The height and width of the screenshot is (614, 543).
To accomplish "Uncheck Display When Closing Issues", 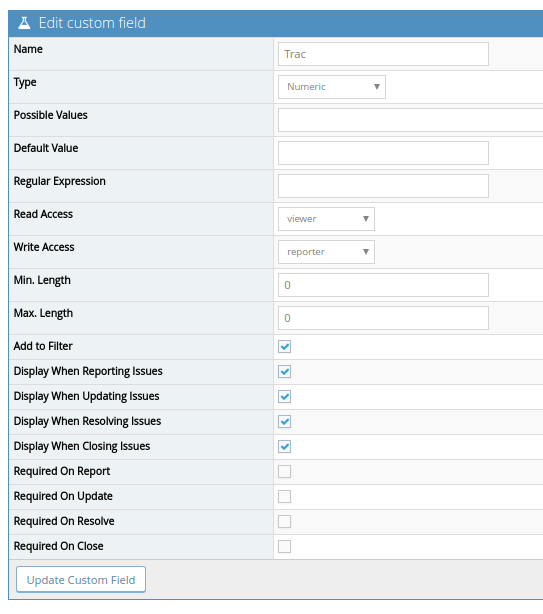I will (285, 446).
